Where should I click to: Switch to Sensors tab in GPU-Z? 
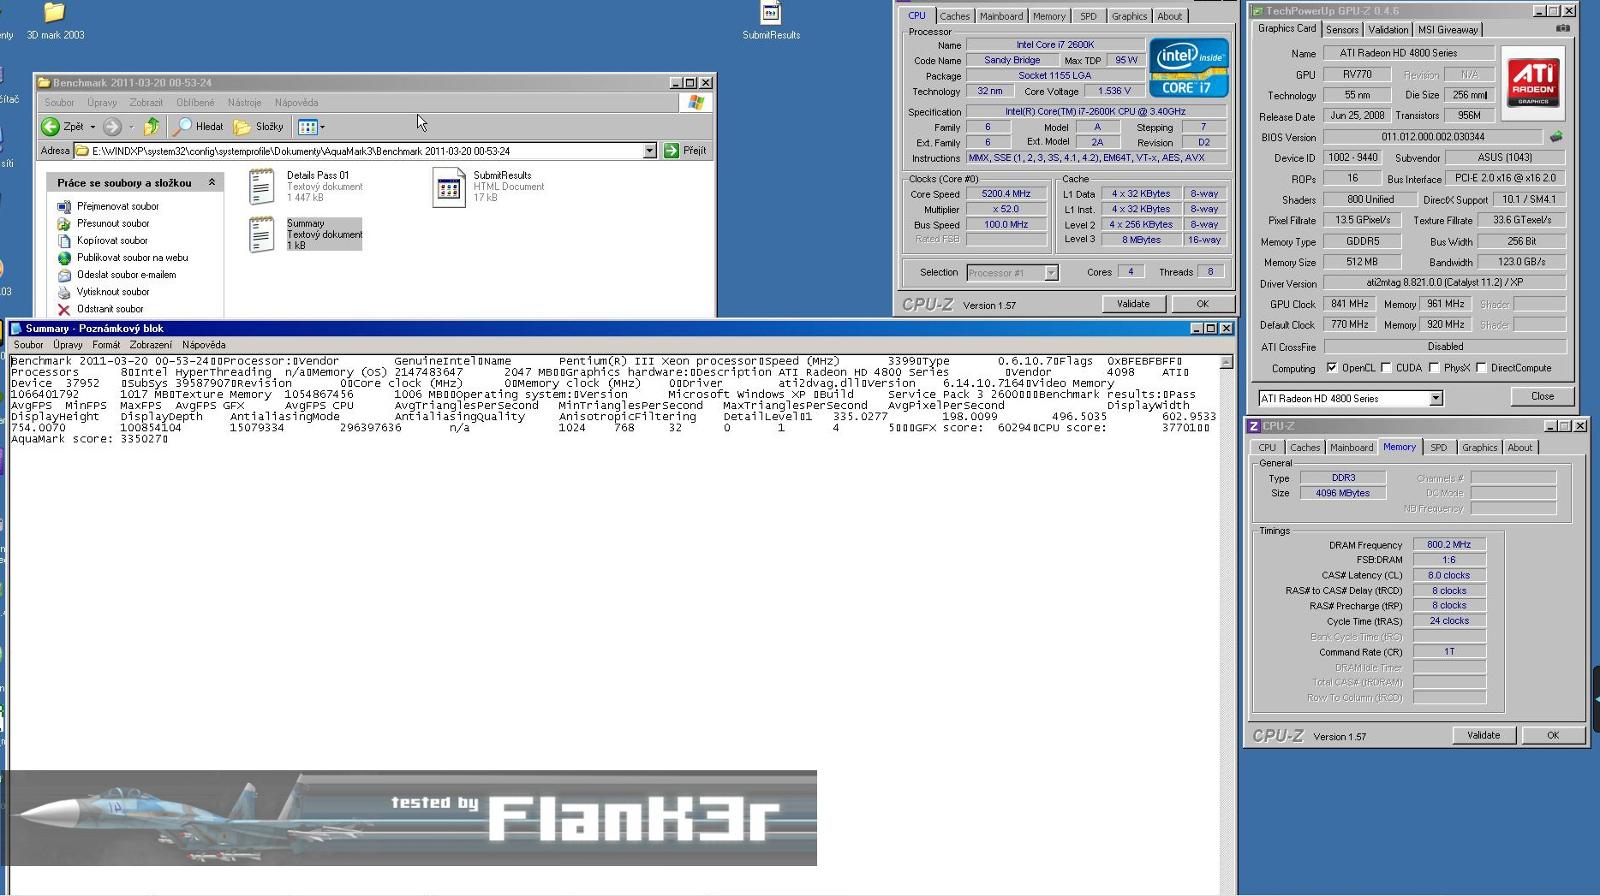1342,30
